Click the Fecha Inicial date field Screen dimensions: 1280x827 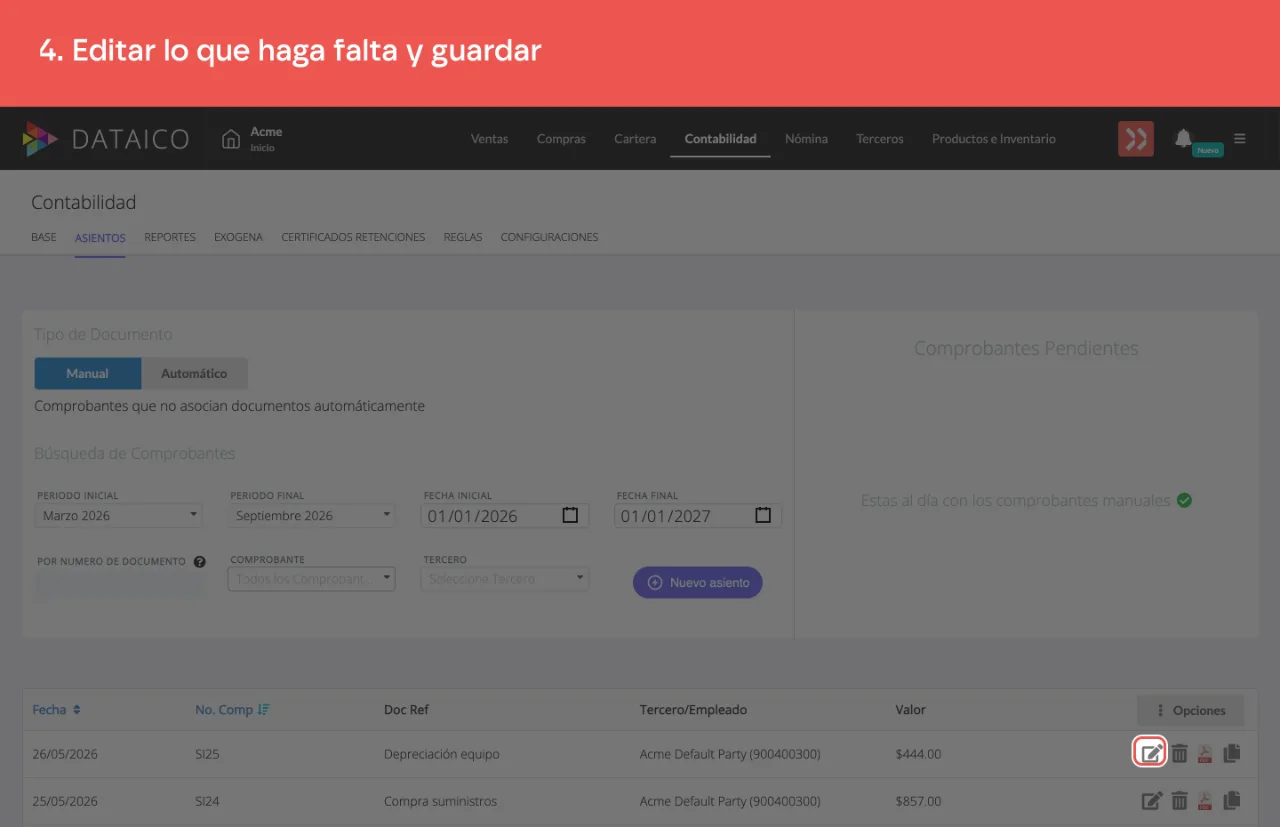point(505,516)
